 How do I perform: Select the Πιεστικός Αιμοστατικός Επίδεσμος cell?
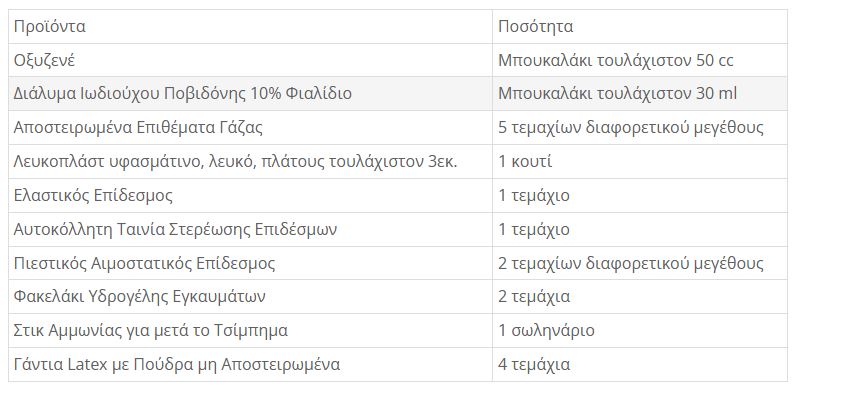(x=250, y=263)
